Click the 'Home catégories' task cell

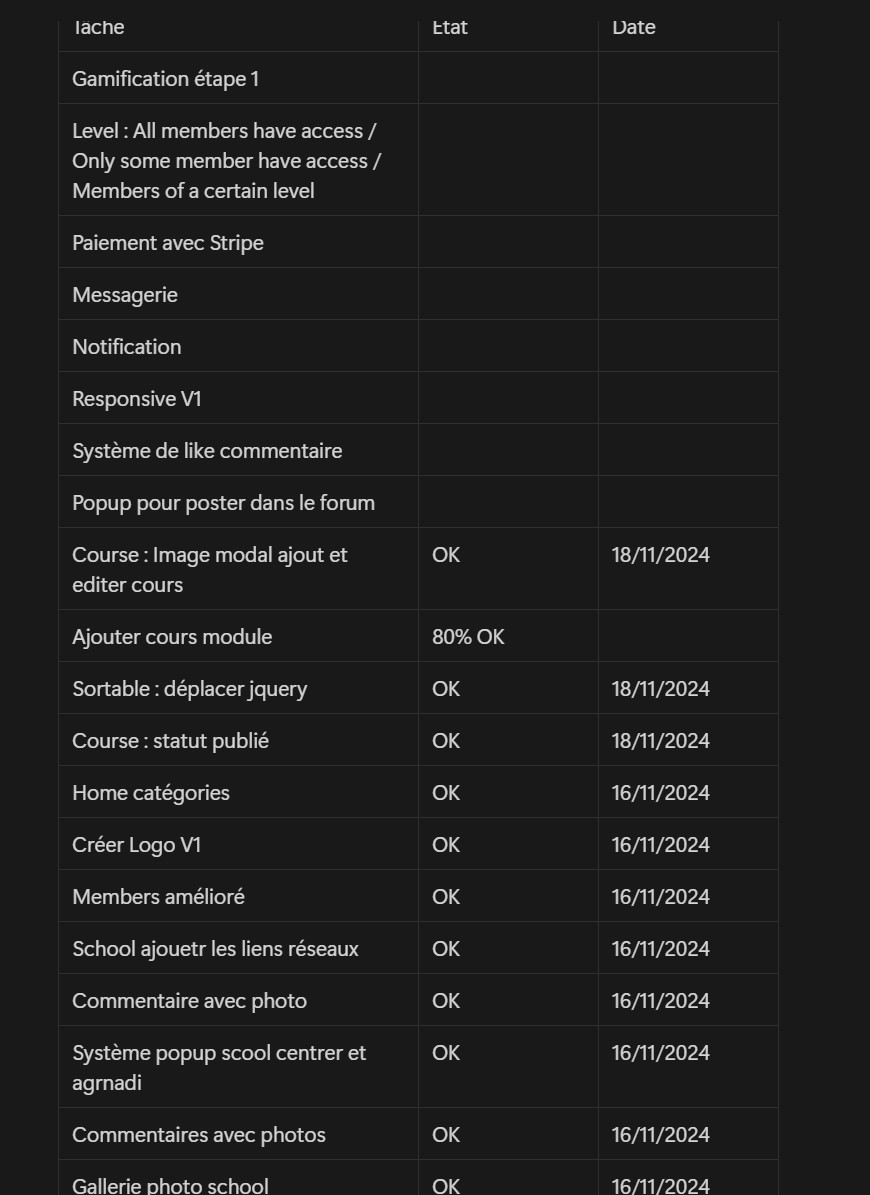(238, 792)
